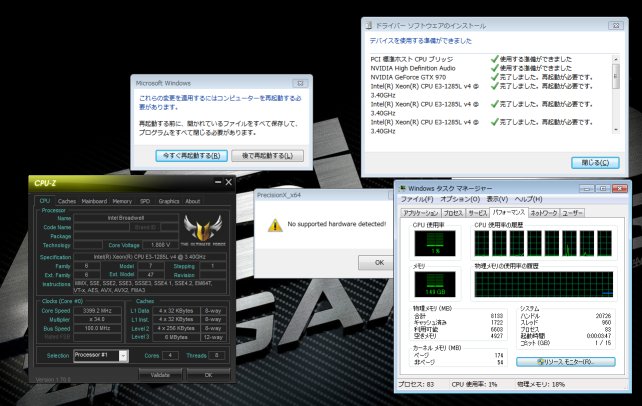Click the Validate button in CPU-Z
The image size is (642, 406).
(x=160, y=374)
